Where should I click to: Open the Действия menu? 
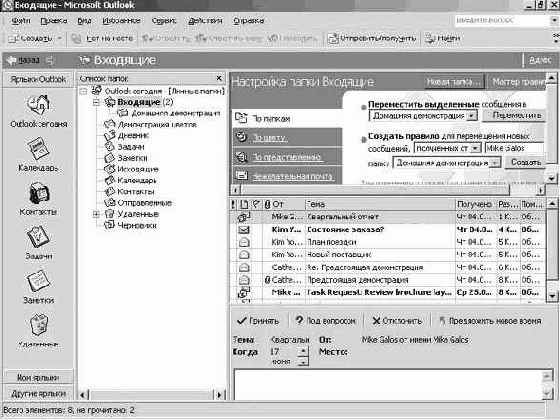click(205, 21)
